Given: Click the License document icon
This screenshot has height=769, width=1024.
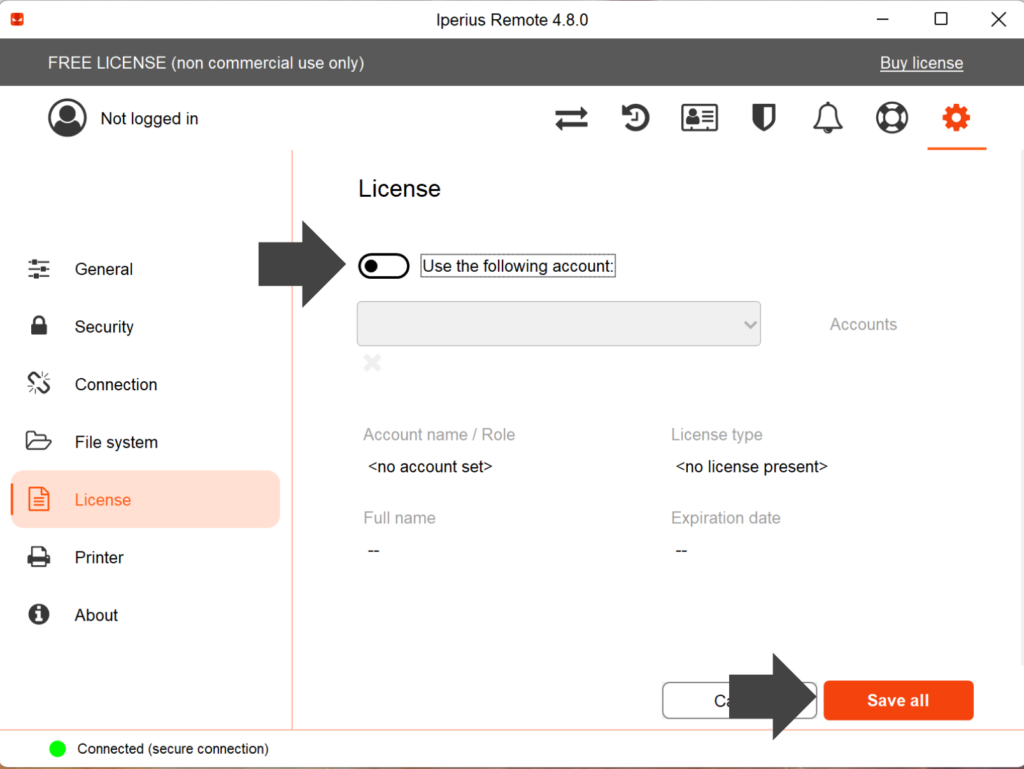Looking at the screenshot, I should point(39,499).
